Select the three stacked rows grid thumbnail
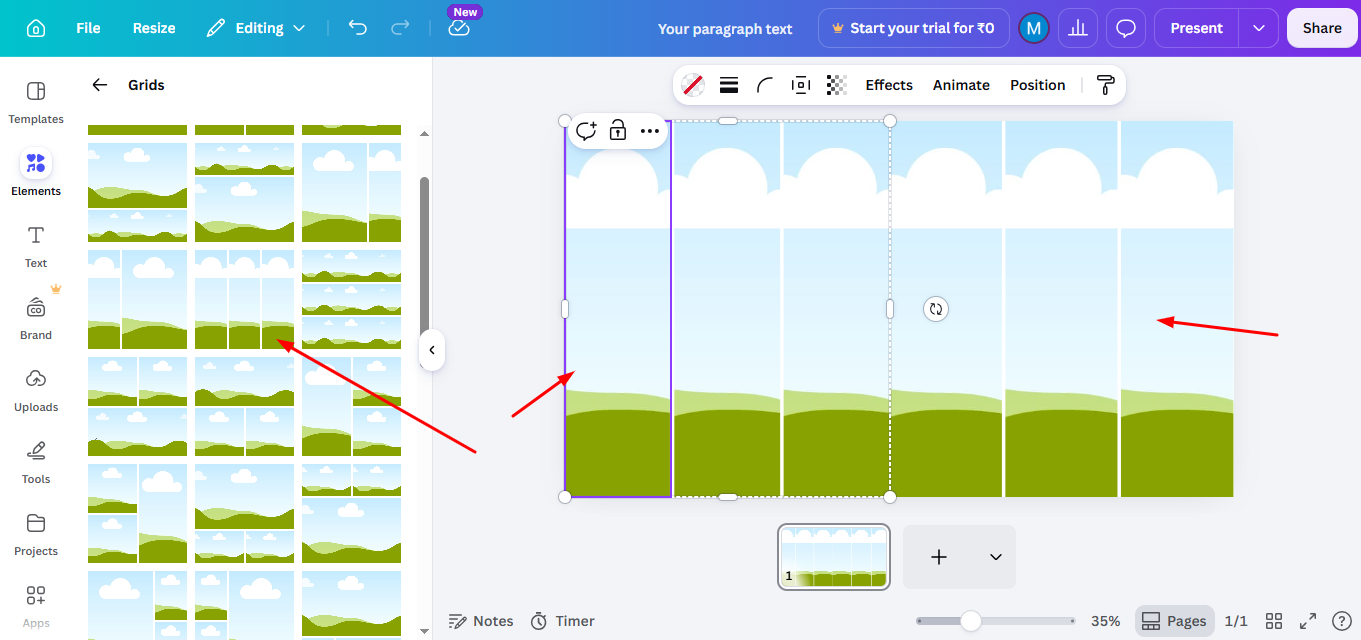Viewport: 1361px width, 640px height. 351,299
